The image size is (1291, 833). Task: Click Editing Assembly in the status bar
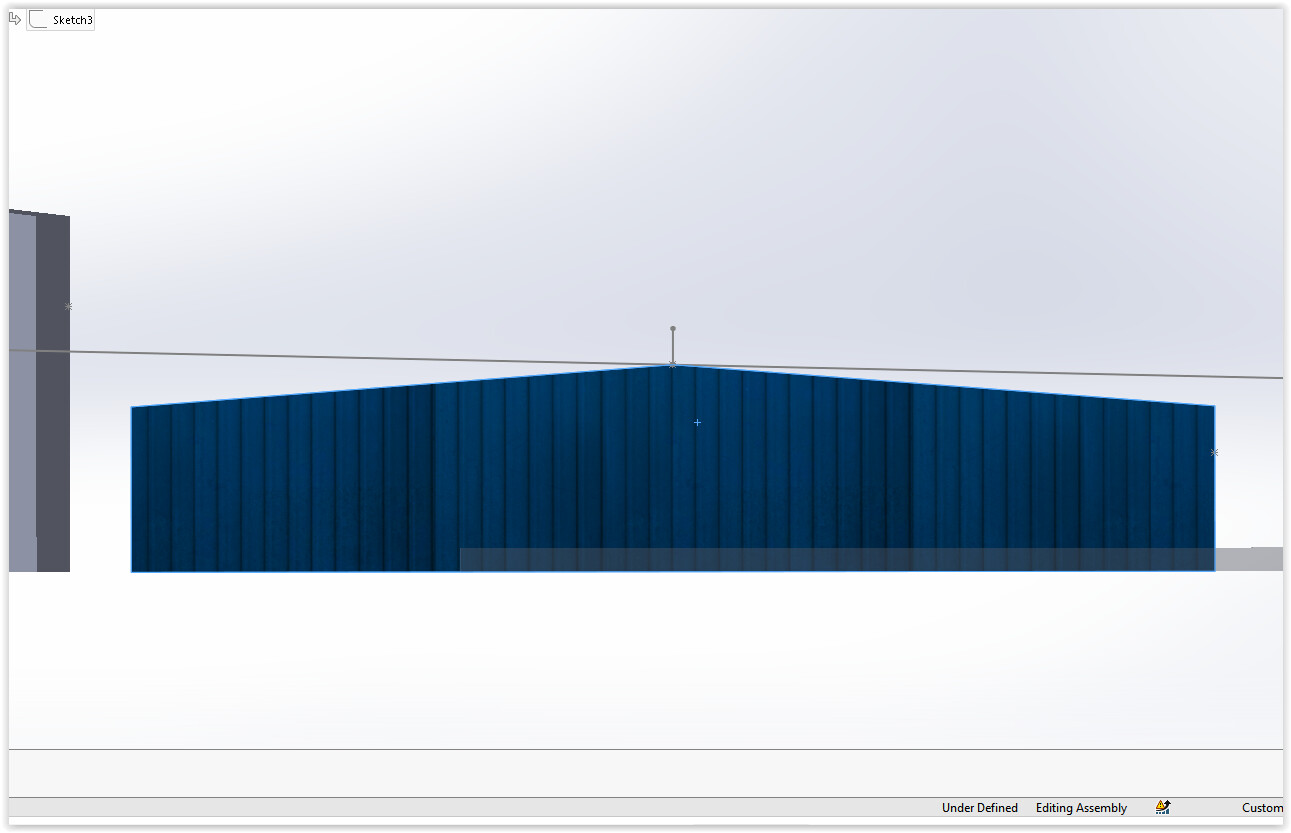[x=1081, y=808]
